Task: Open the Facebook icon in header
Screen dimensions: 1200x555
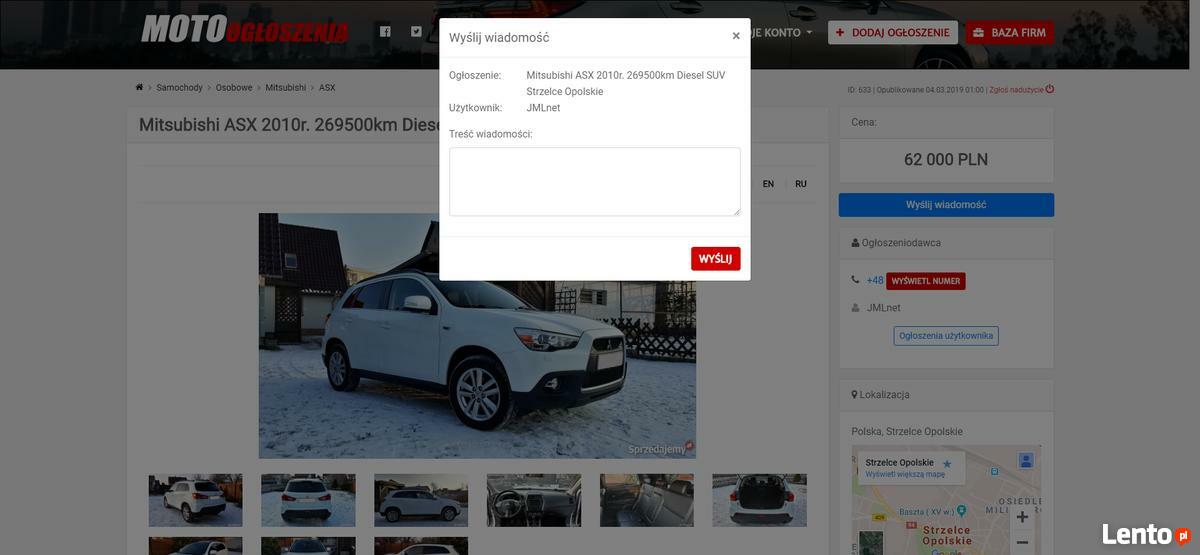Action: (x=385, y=32)
